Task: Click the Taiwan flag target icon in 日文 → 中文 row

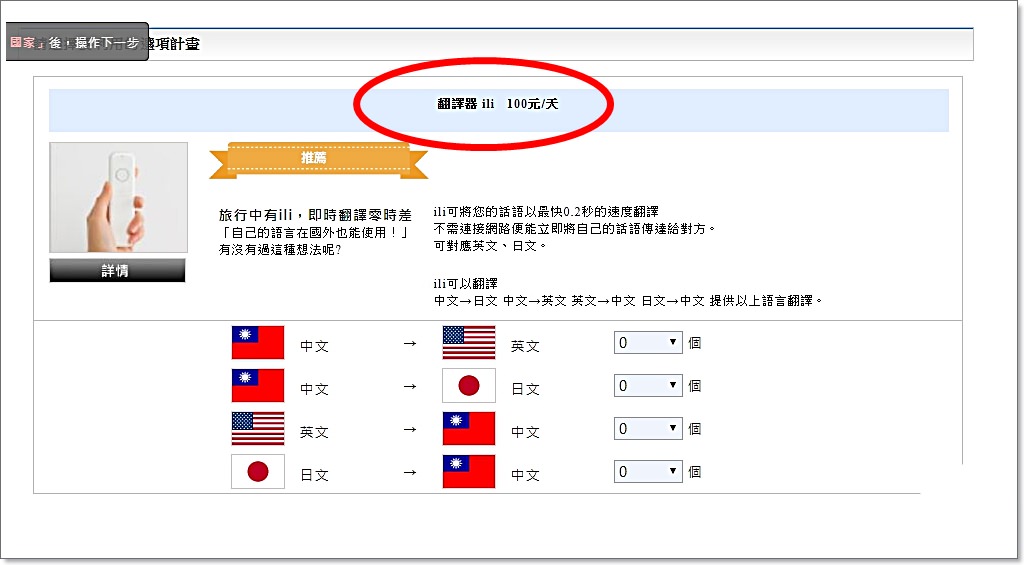Action: pos(469,472)
